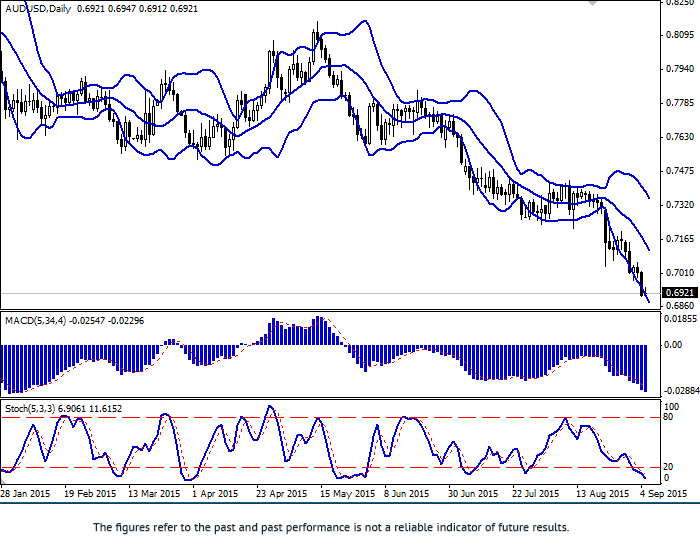
Task: Click the 22 Jul 2015 date label
Action: coord(535,494)
